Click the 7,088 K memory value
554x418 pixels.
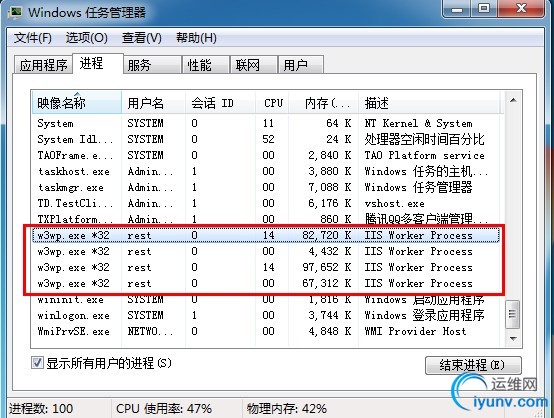tap(330, 187)
